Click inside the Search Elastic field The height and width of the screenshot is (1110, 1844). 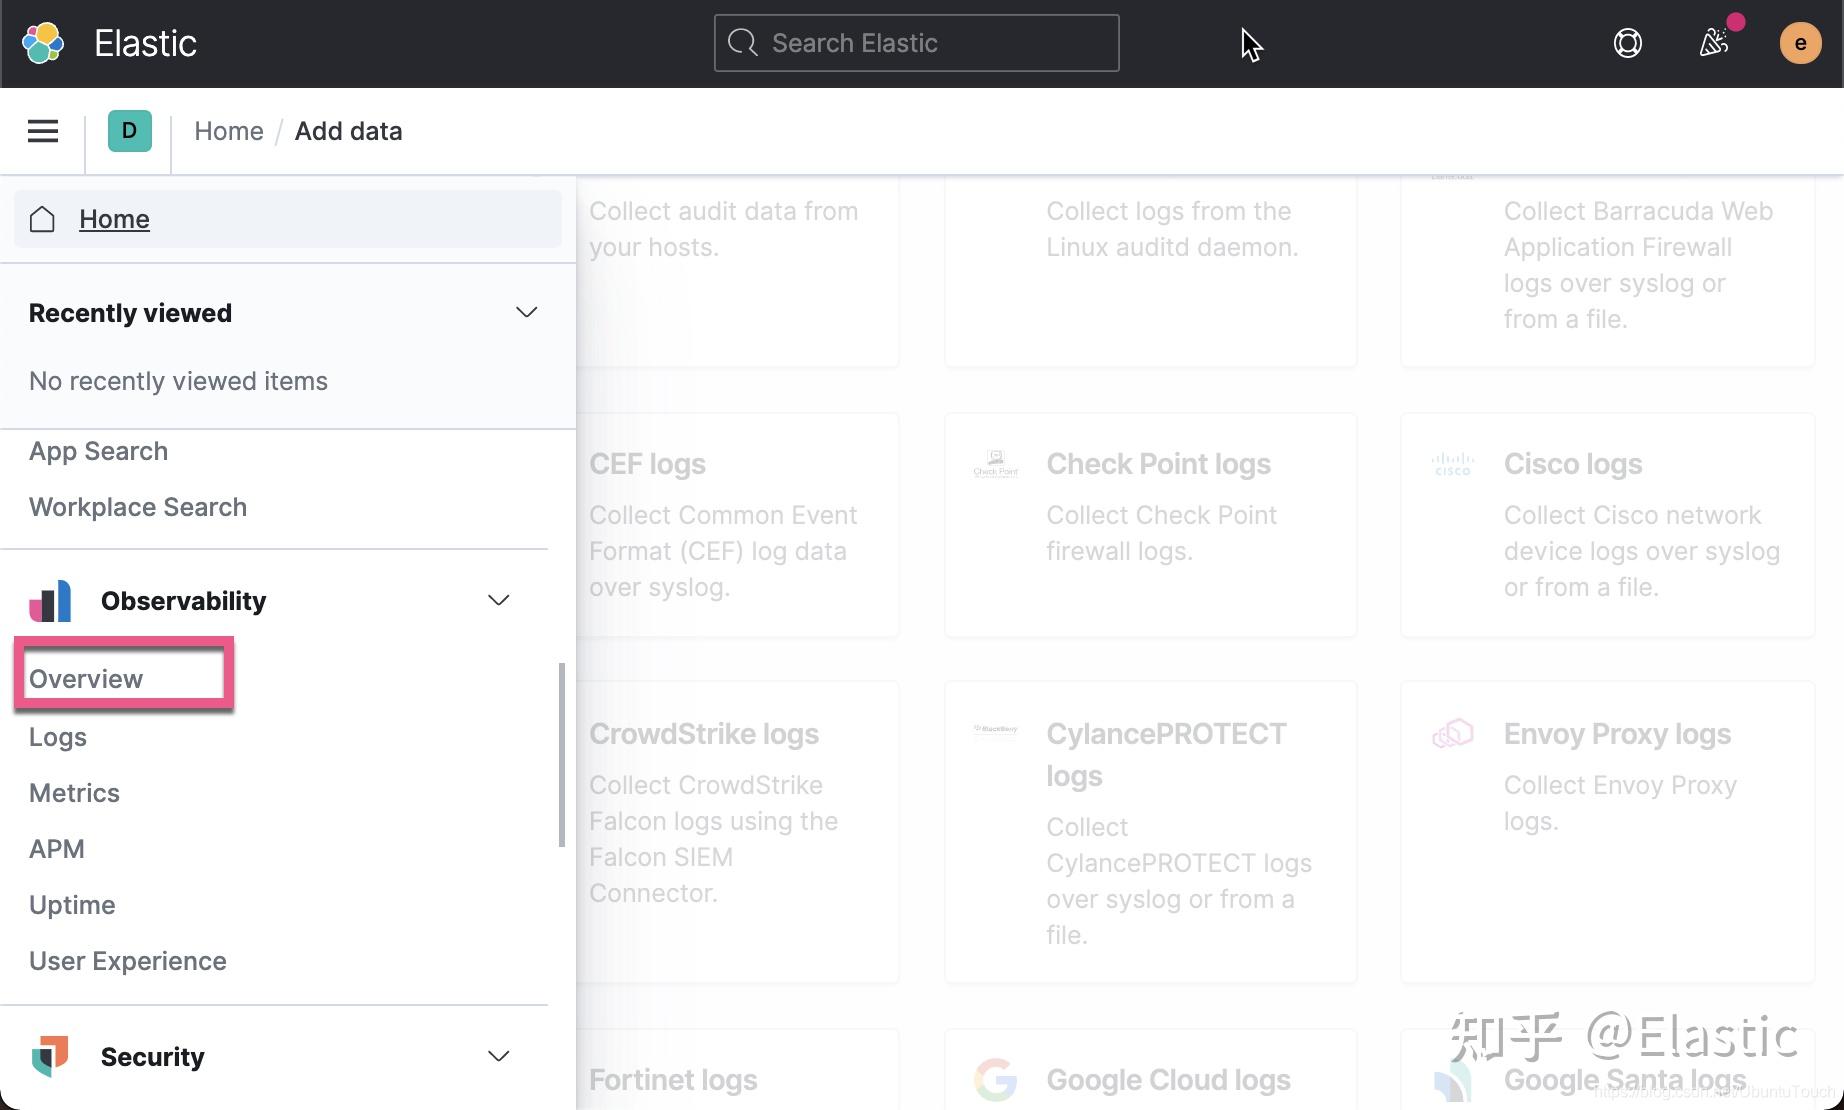(916, 43)
